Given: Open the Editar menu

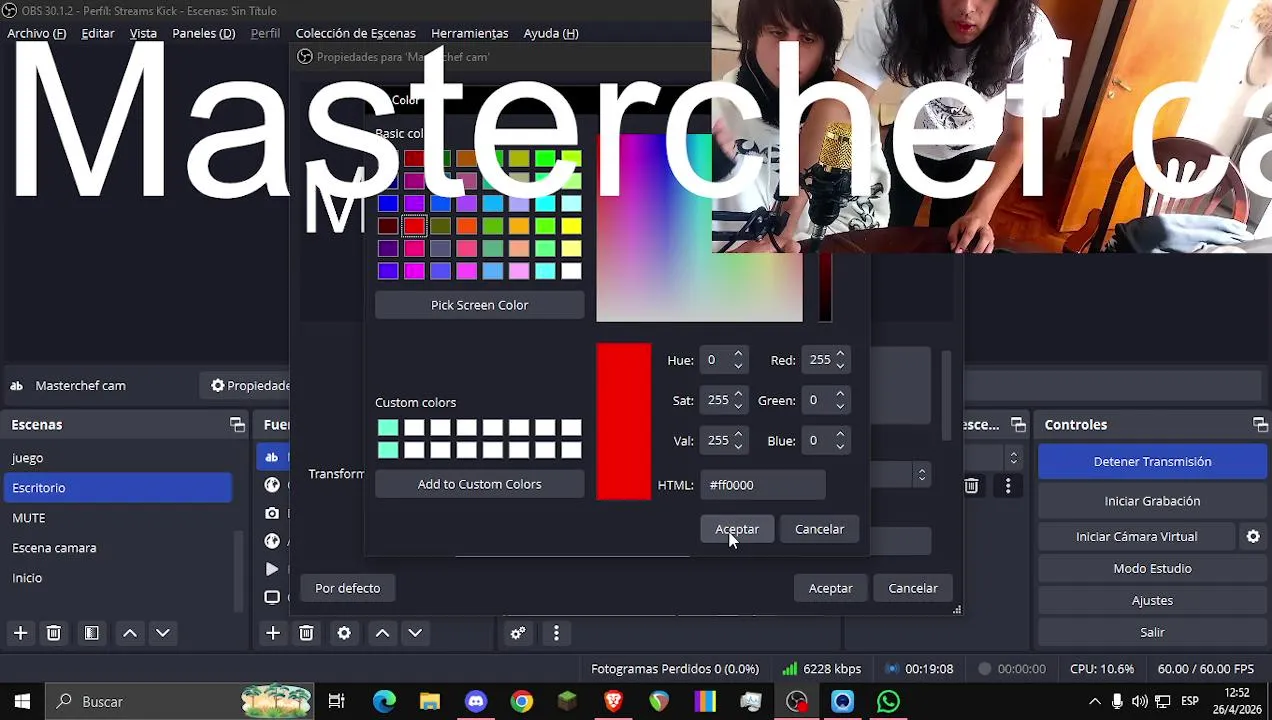Looking at the screenshot, I should tap(97, 33).
